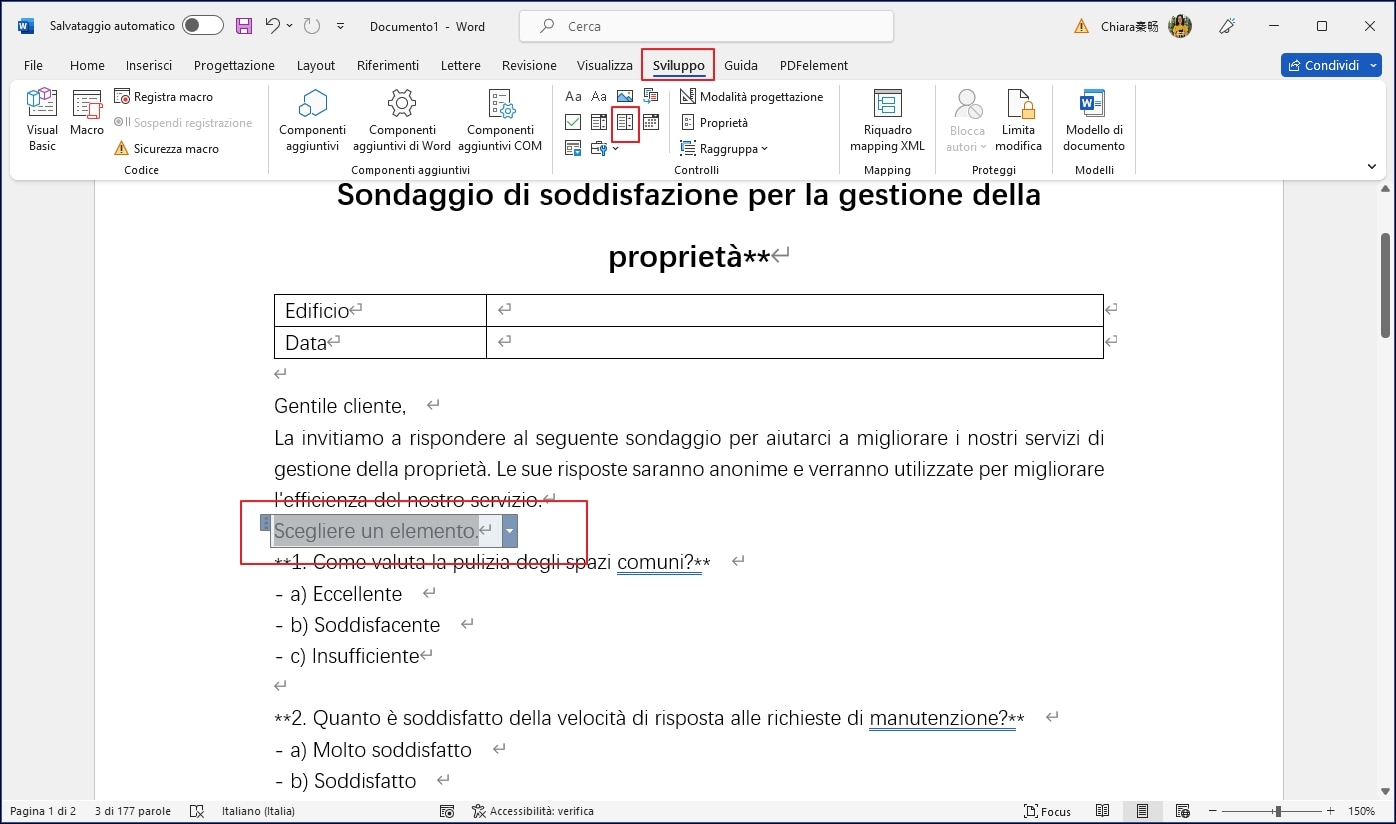
Task: Collapse the ribbon with the chevron
Action: pos(1372,168)
